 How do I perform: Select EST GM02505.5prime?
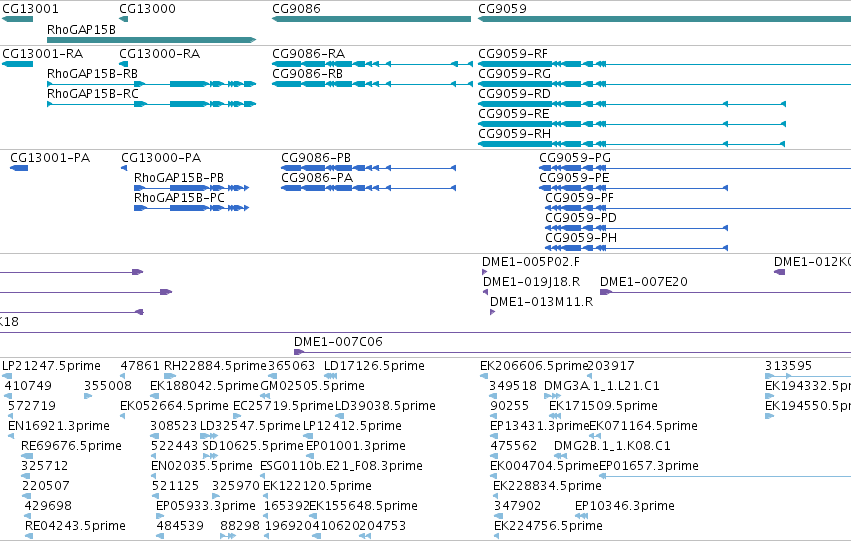pos(313,386)
